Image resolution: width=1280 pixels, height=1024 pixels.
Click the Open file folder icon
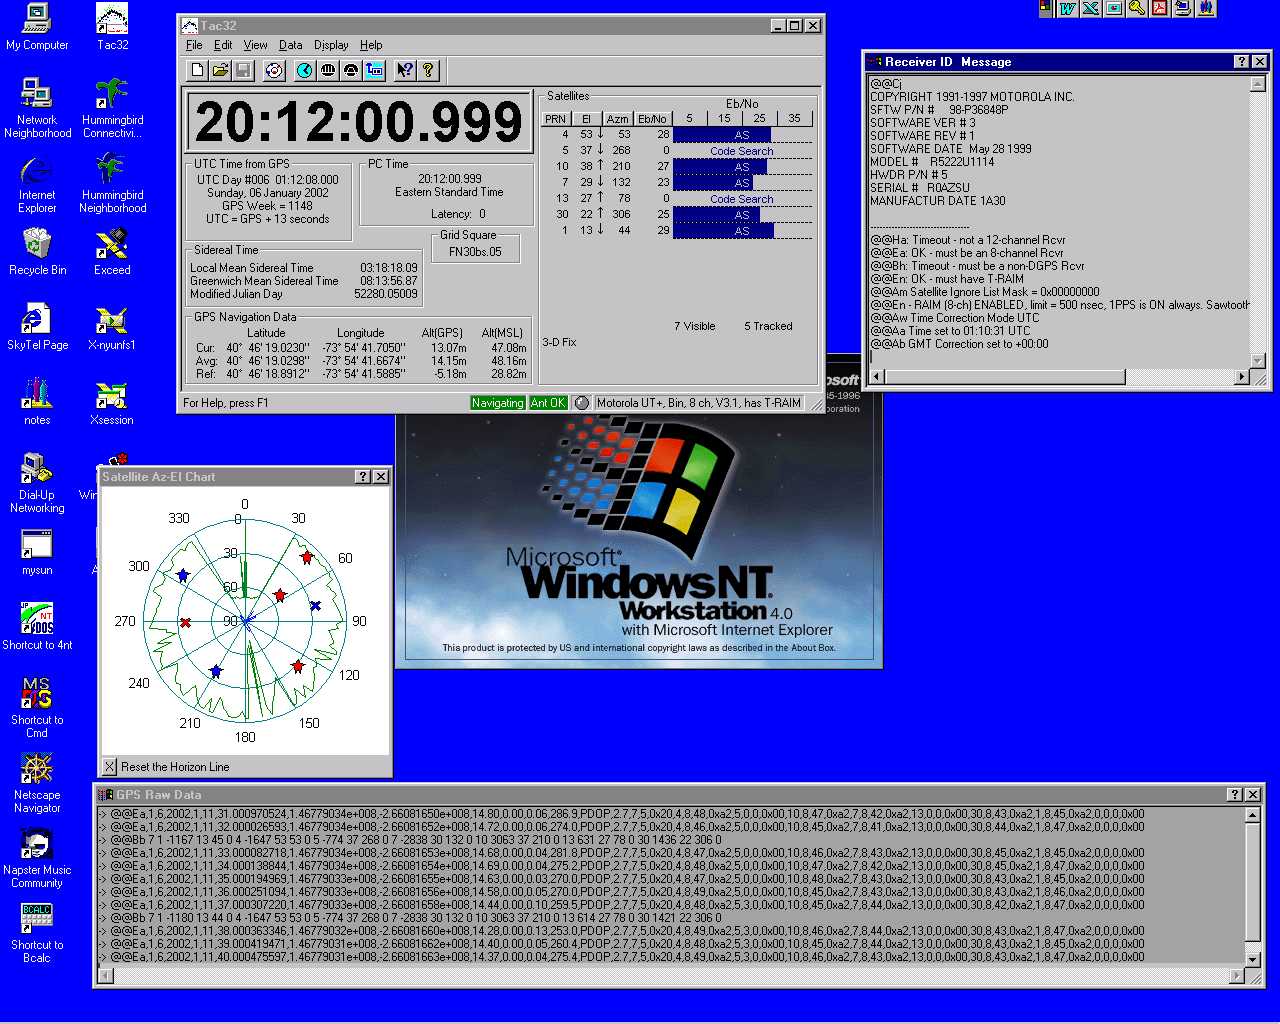pos(220,70)
